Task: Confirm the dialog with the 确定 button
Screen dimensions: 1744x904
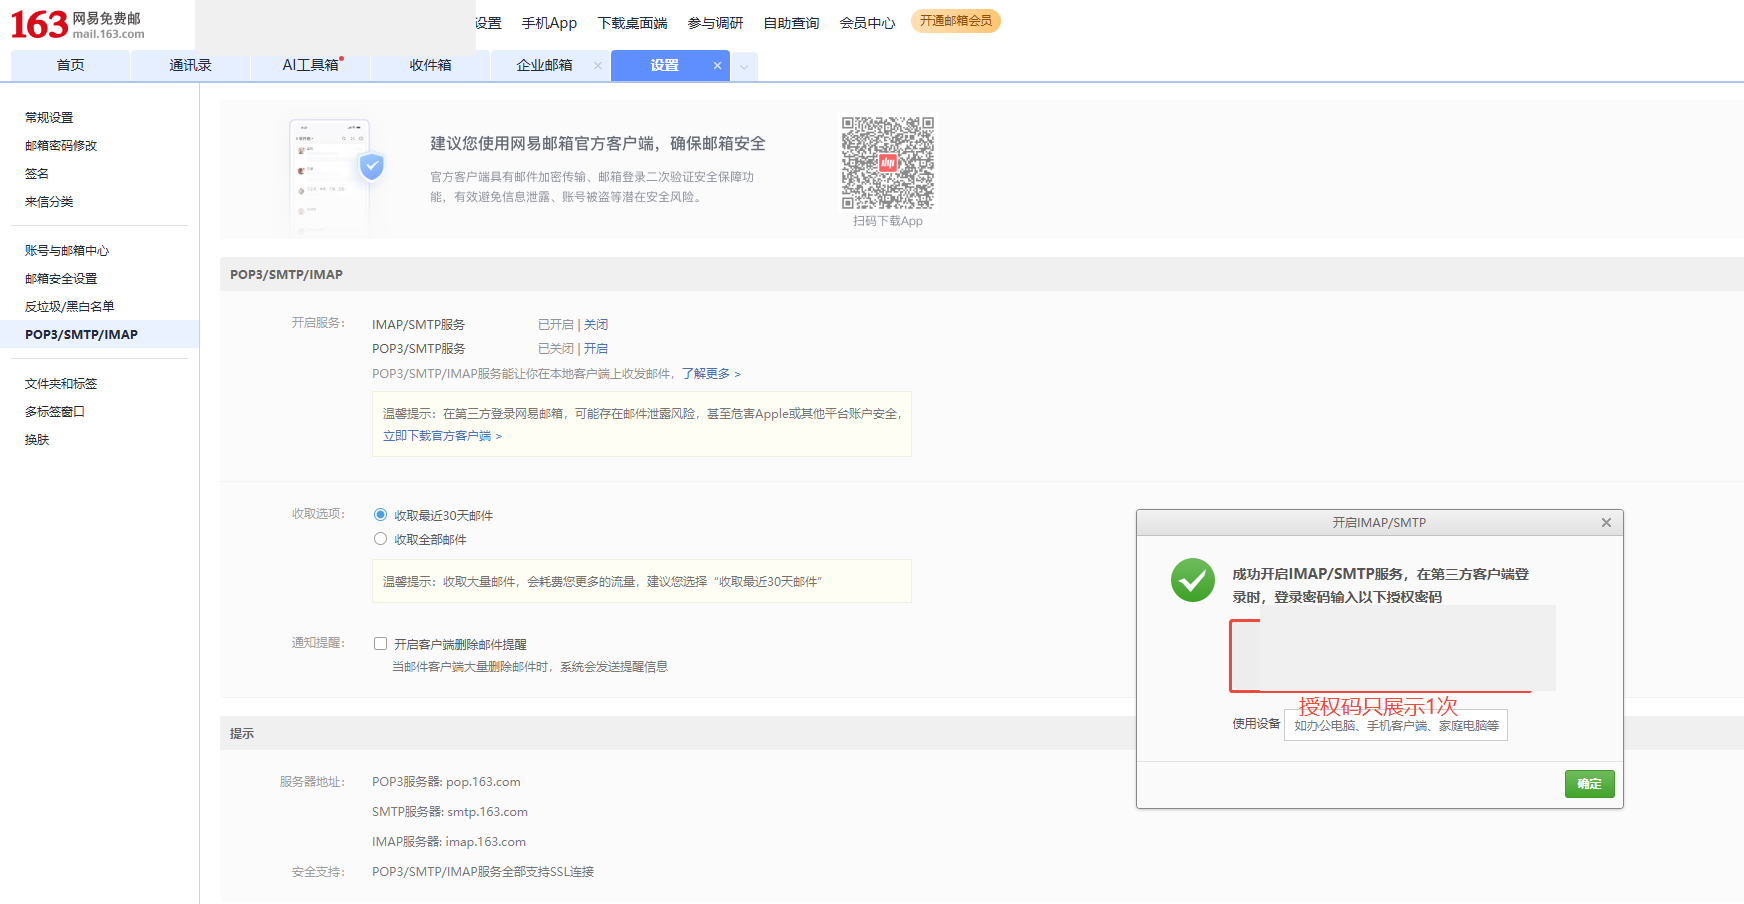Action: [x=1589, y=784]
